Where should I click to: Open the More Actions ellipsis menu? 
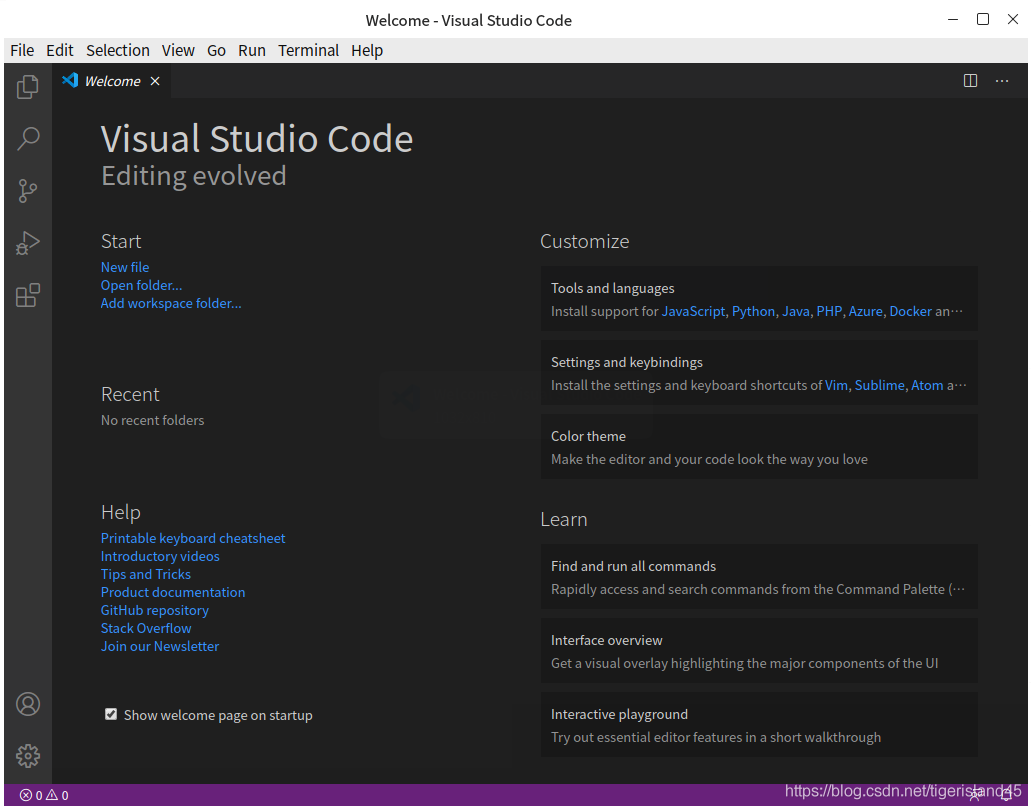tap(1002, 81)
